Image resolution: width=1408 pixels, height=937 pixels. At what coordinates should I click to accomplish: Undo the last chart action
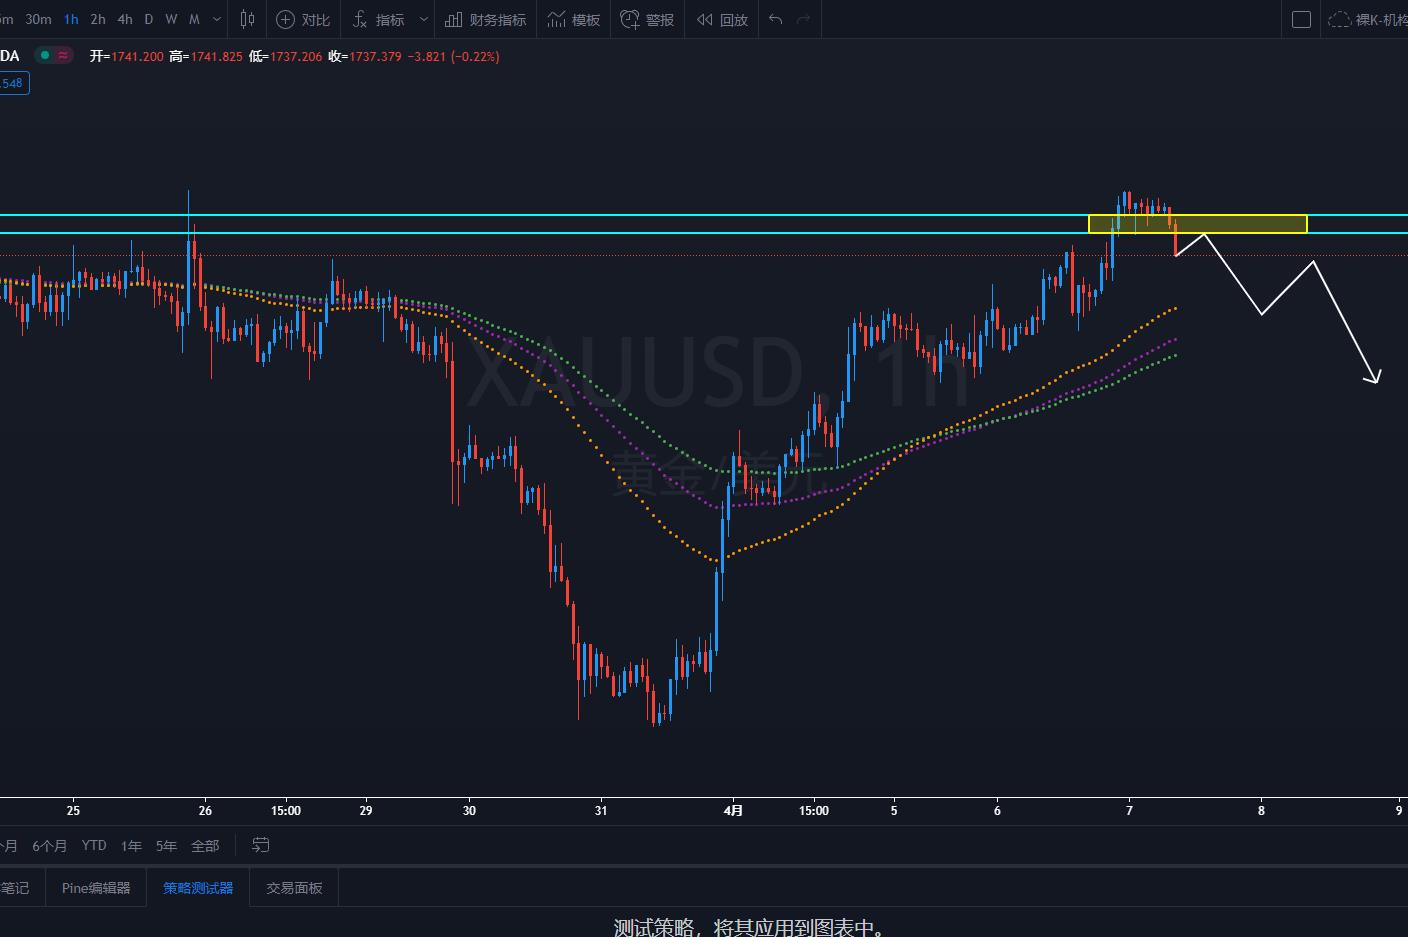click(x=775, y=19)
